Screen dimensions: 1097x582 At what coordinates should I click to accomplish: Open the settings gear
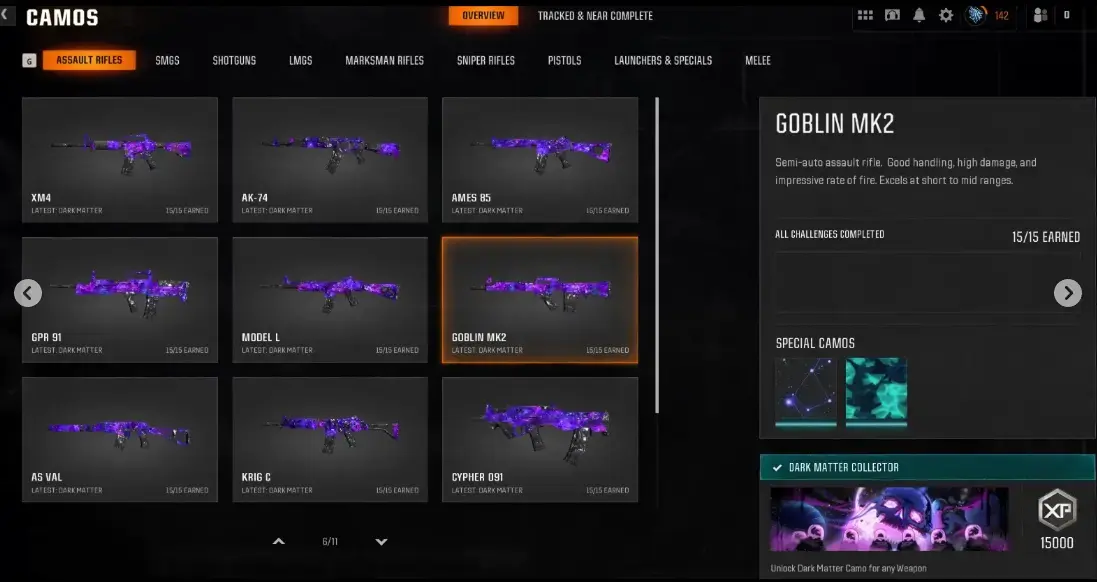946,15
